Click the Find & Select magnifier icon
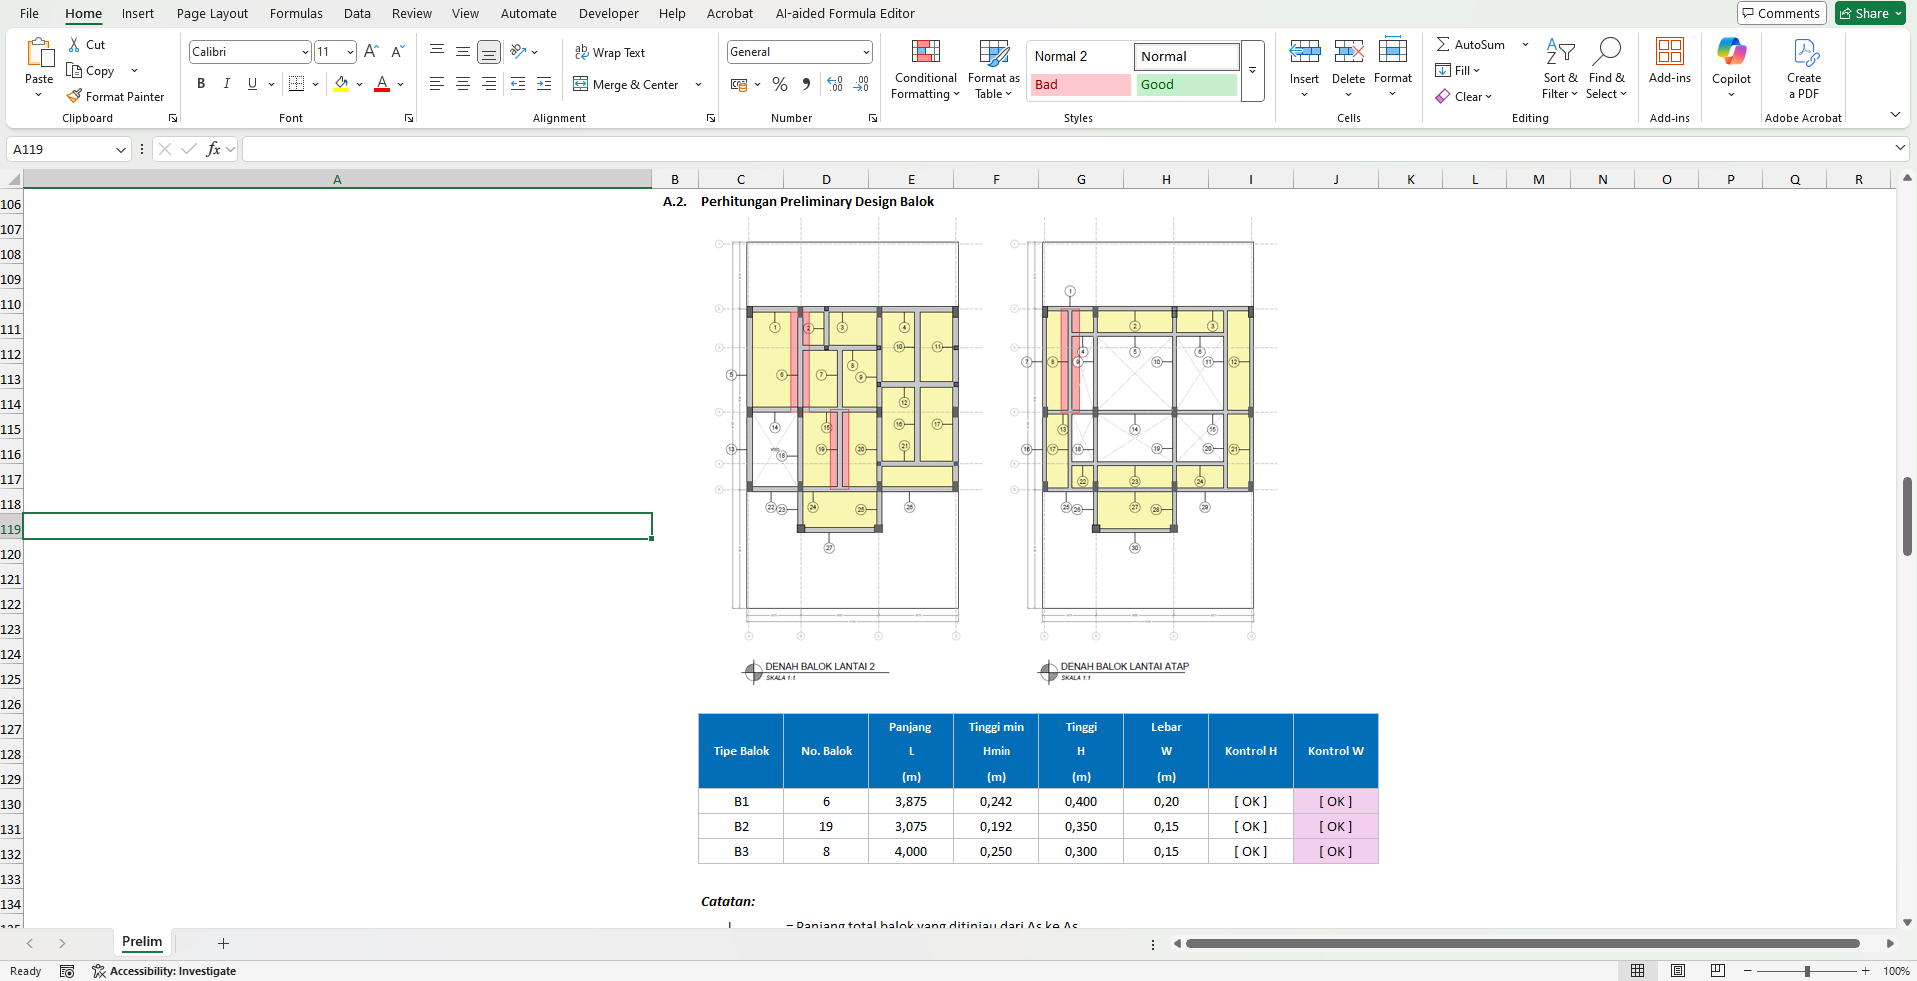The width and height of the screenshot is (1917, 981). (x=1606, y=52)
